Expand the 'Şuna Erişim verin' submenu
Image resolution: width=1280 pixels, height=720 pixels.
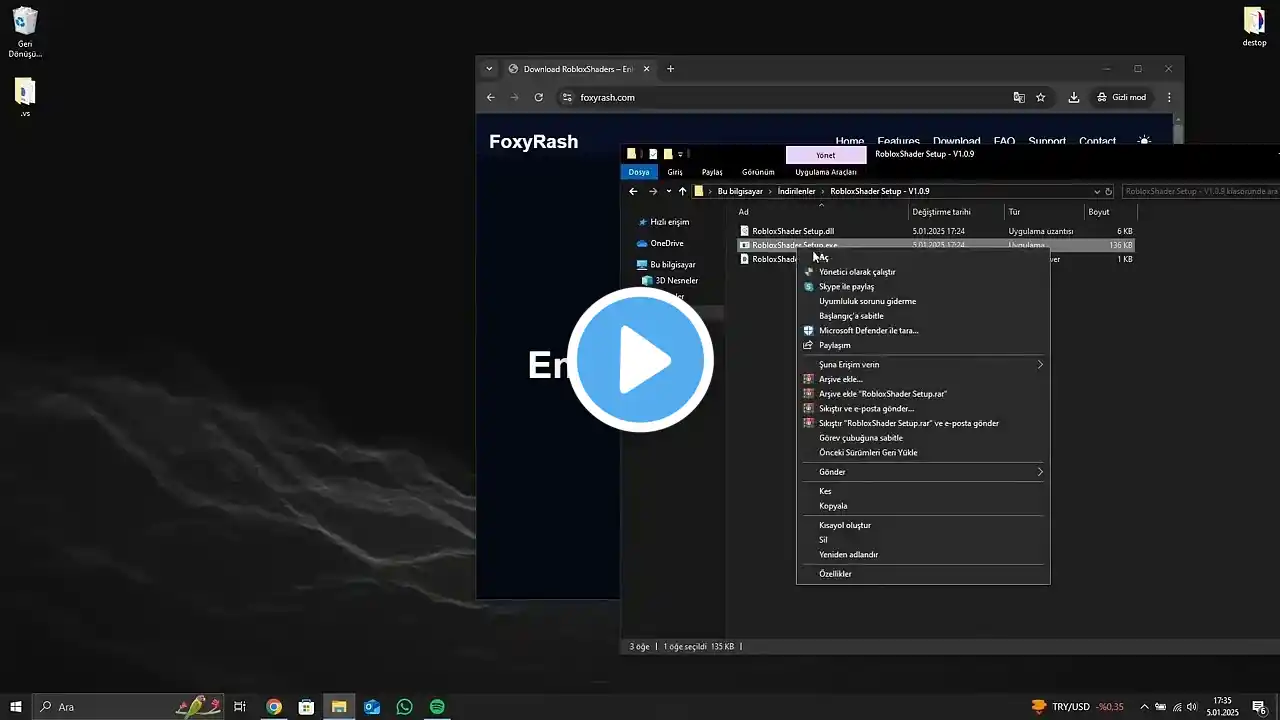pos(923,365)
